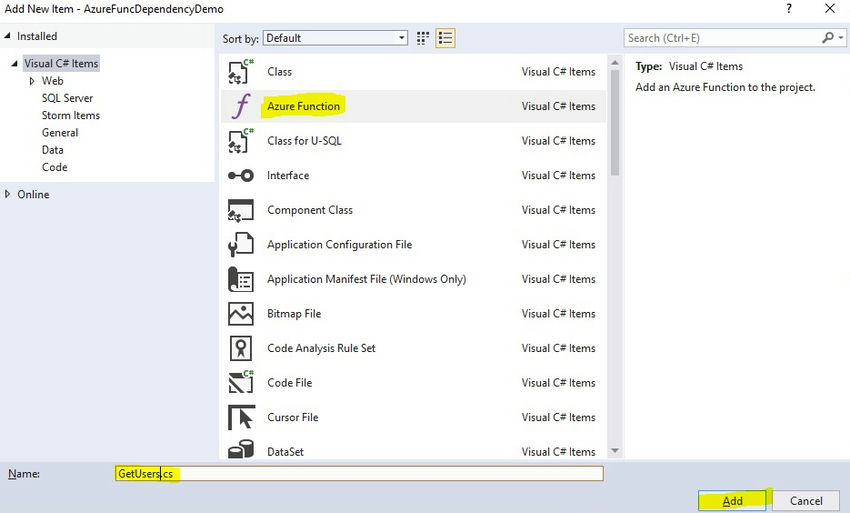Select Application Manifest File (Windows Only) label
This screenshot has height=513, width=850.
tap(366, 279)
